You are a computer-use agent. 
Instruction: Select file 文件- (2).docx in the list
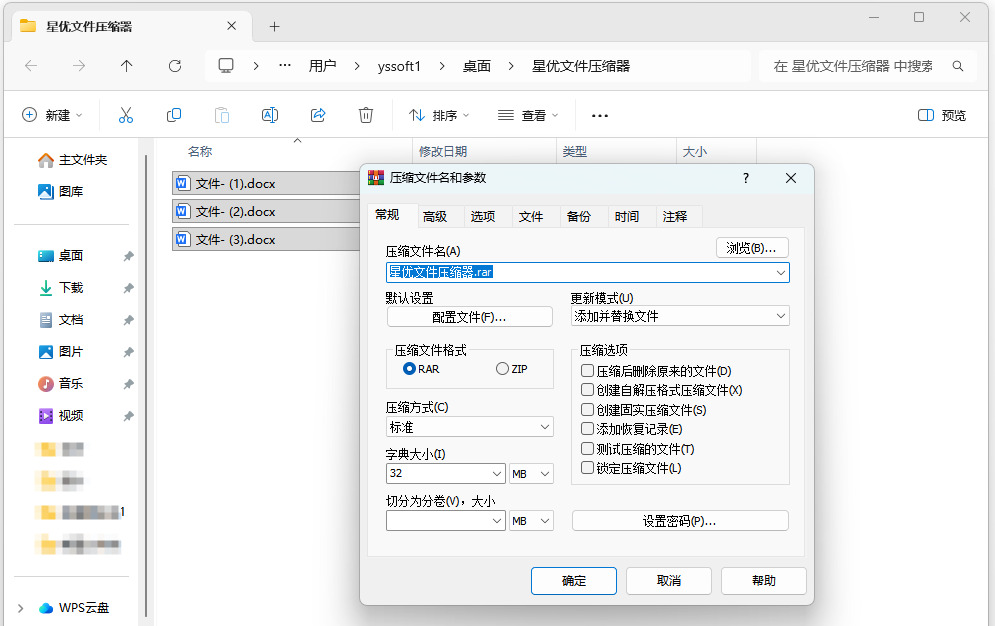tap(267, 212)
